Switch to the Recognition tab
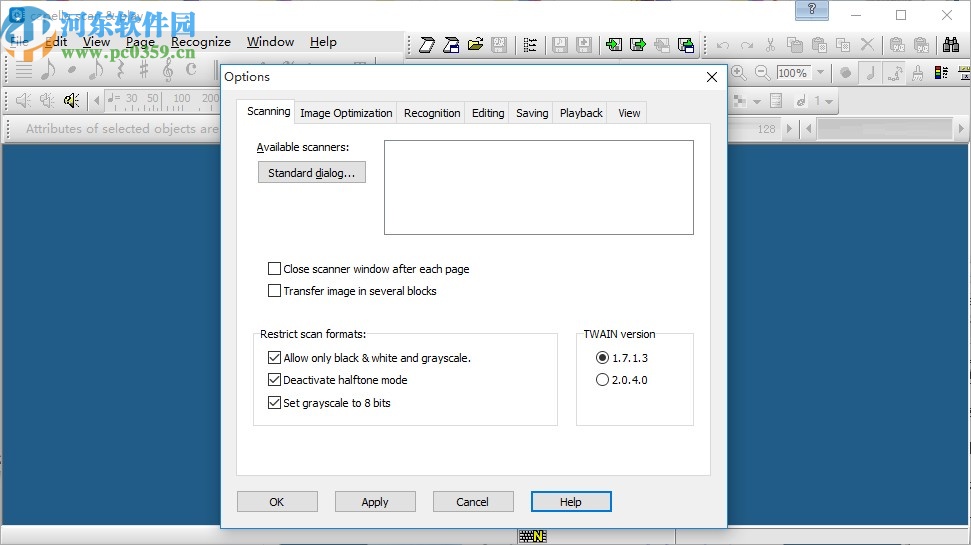This screenshot has height=545, width=971. click(432, 113)
